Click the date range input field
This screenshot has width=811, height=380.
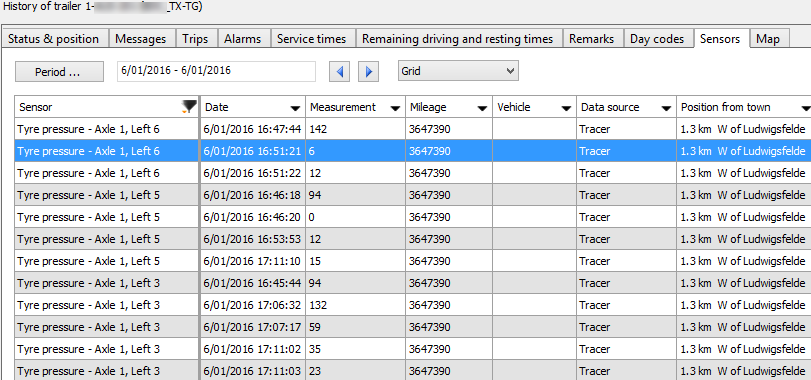[216, 71]
